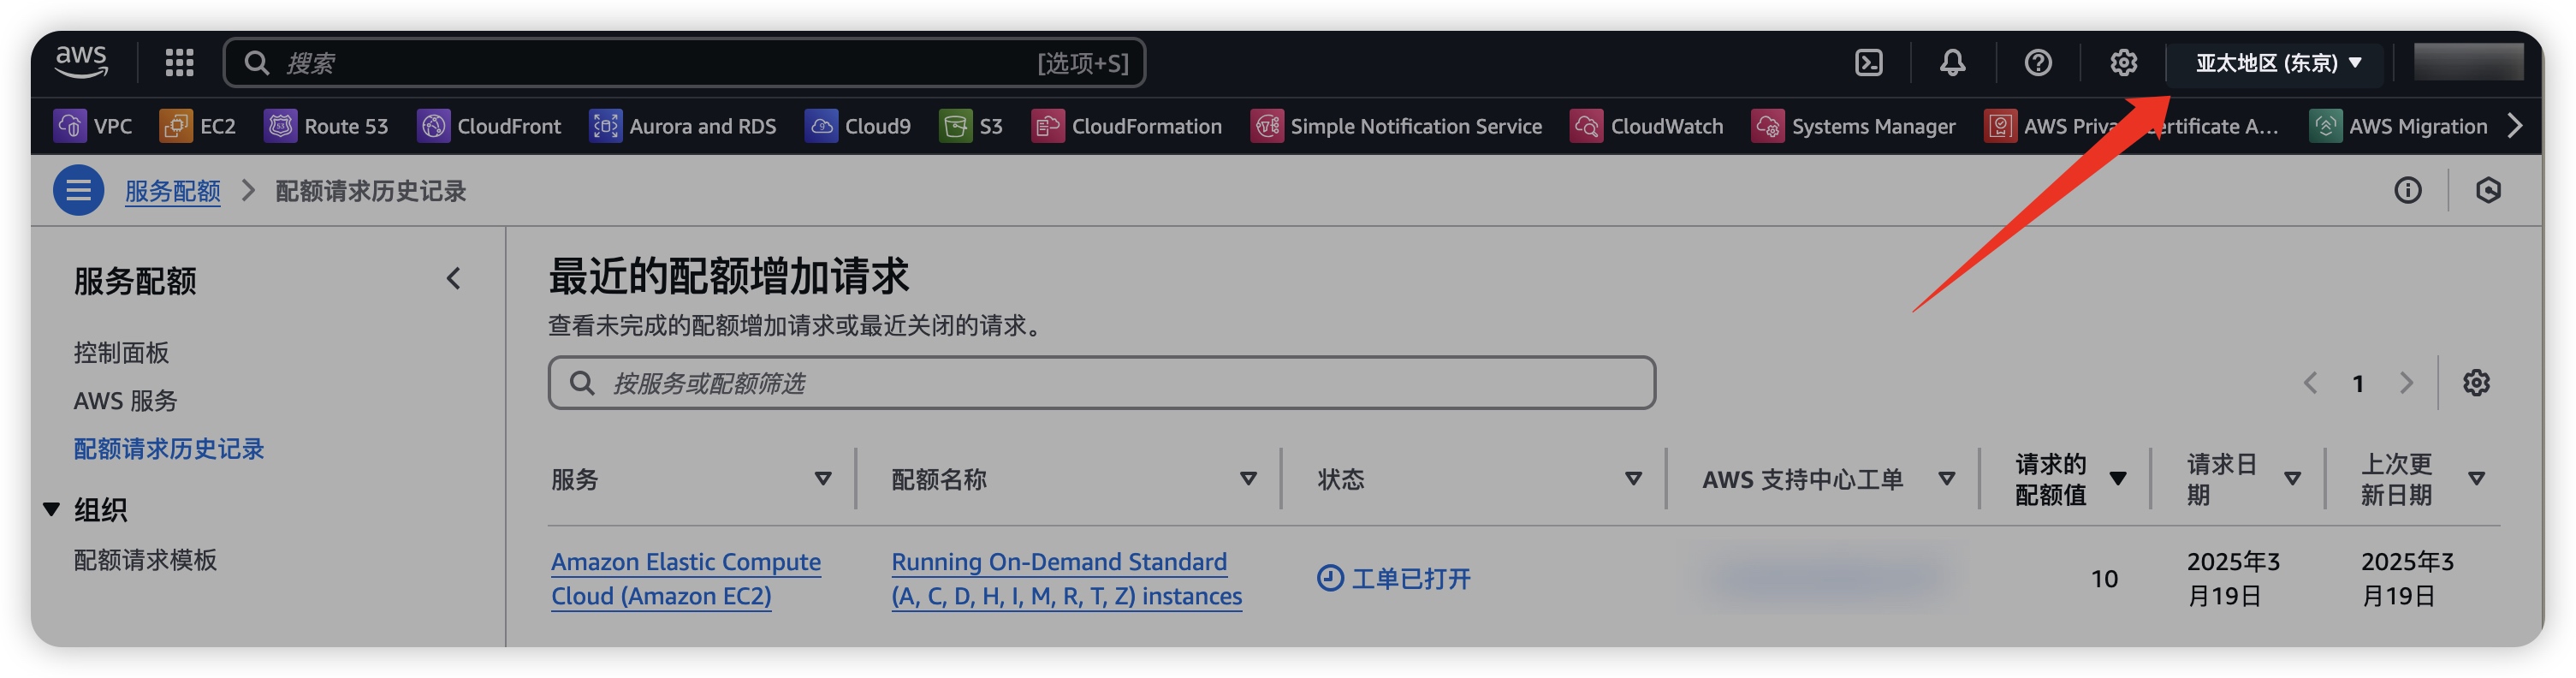Select 配额请求历史记录 in the sidebar

pyautogui.click(x=169, y=449)
